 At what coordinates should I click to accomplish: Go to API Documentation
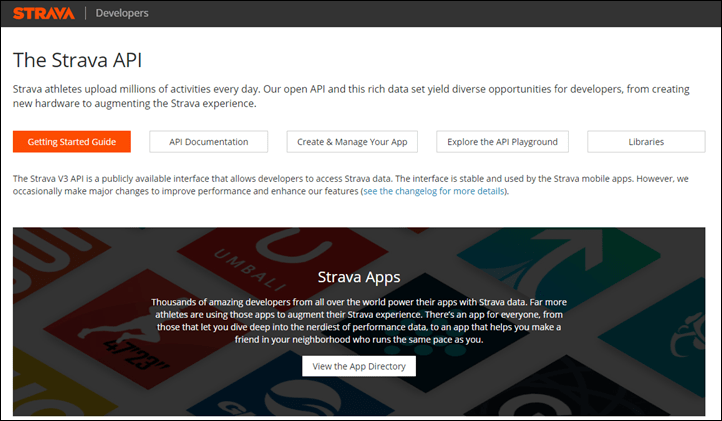click(x=209, y=142)
